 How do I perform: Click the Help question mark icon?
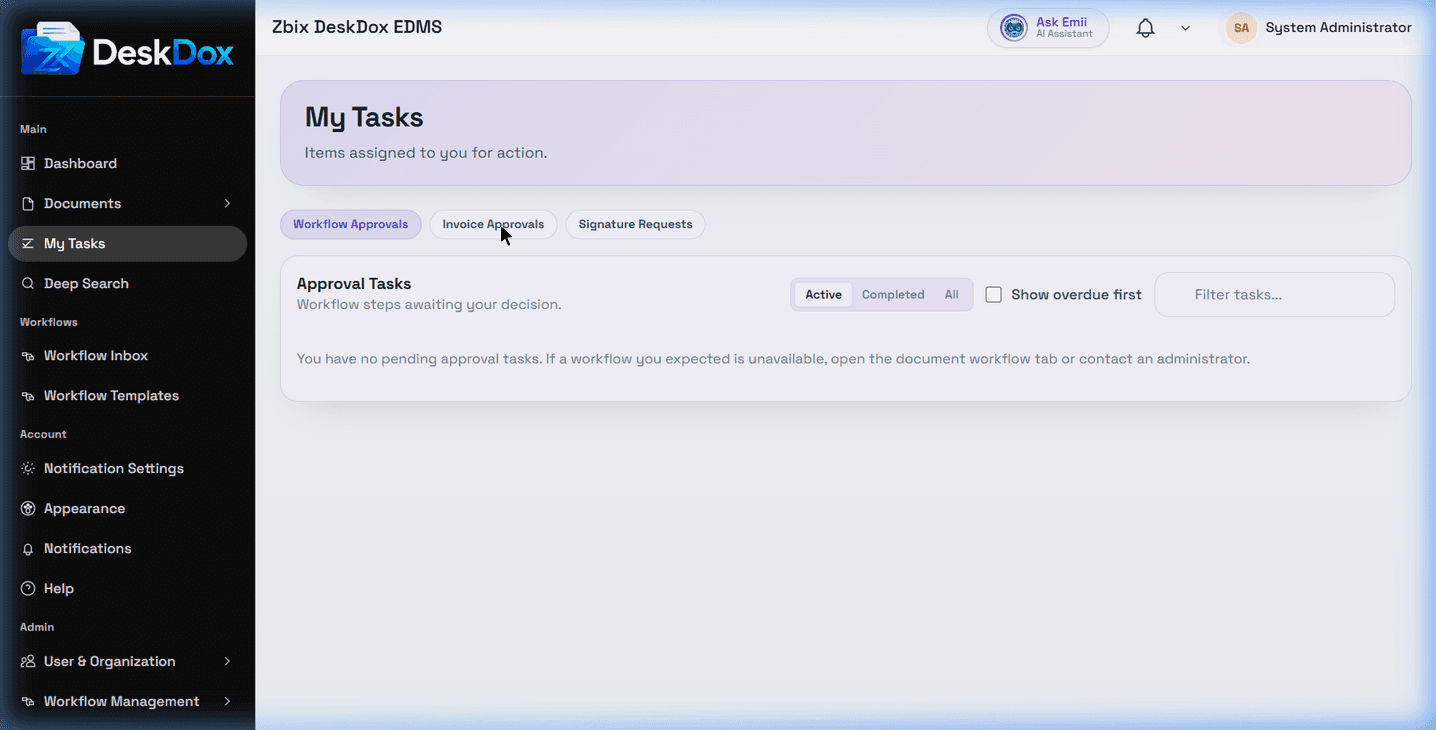[28, 588]
